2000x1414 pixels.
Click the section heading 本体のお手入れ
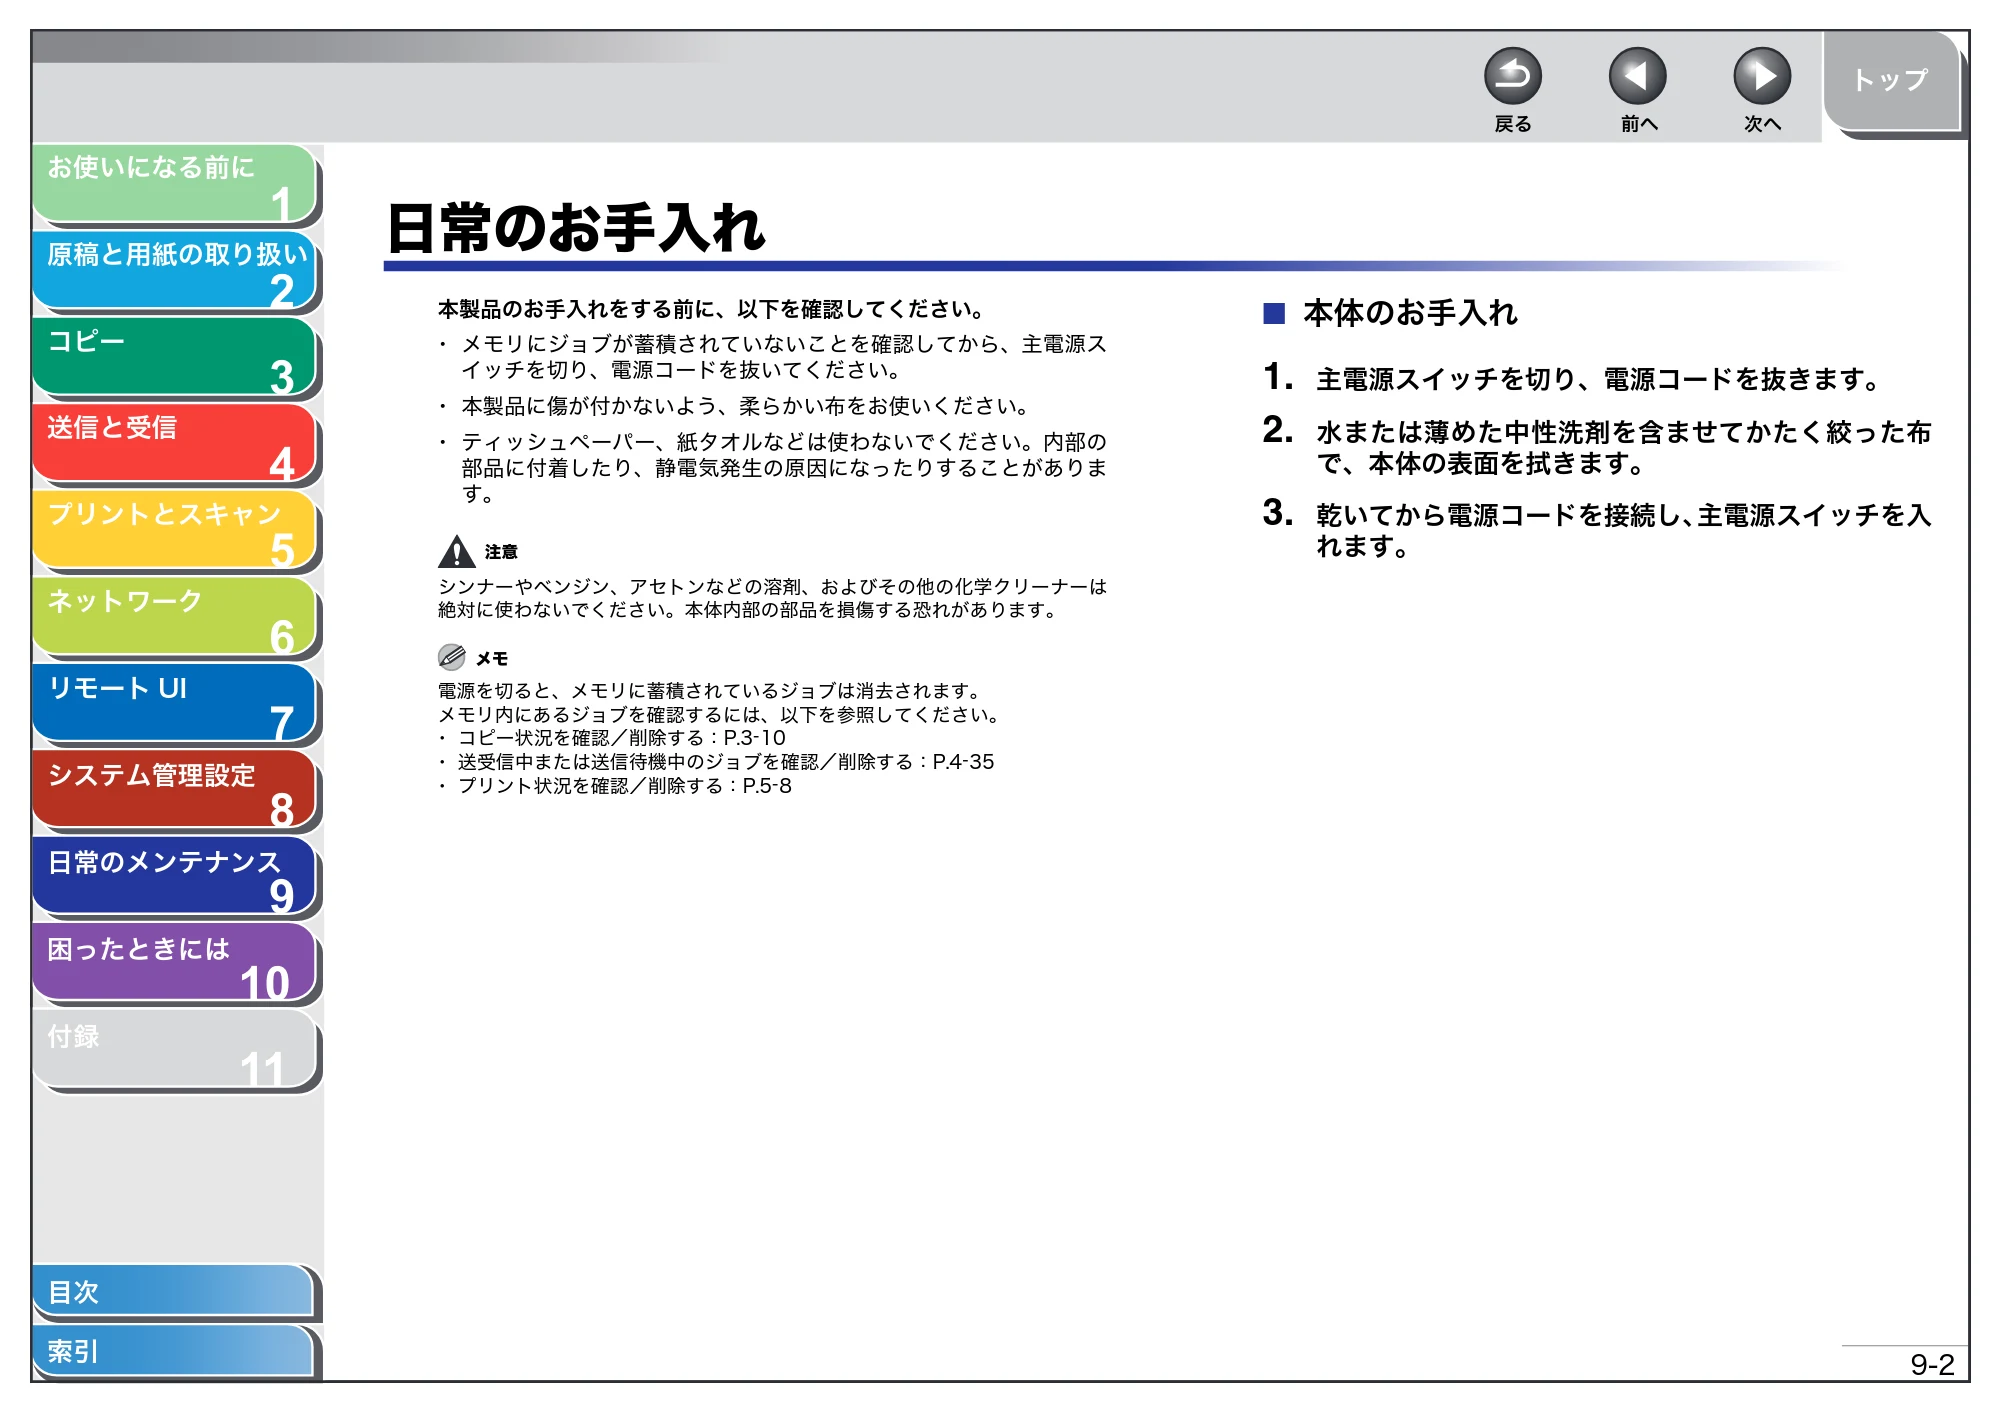tap(1410, 313)
